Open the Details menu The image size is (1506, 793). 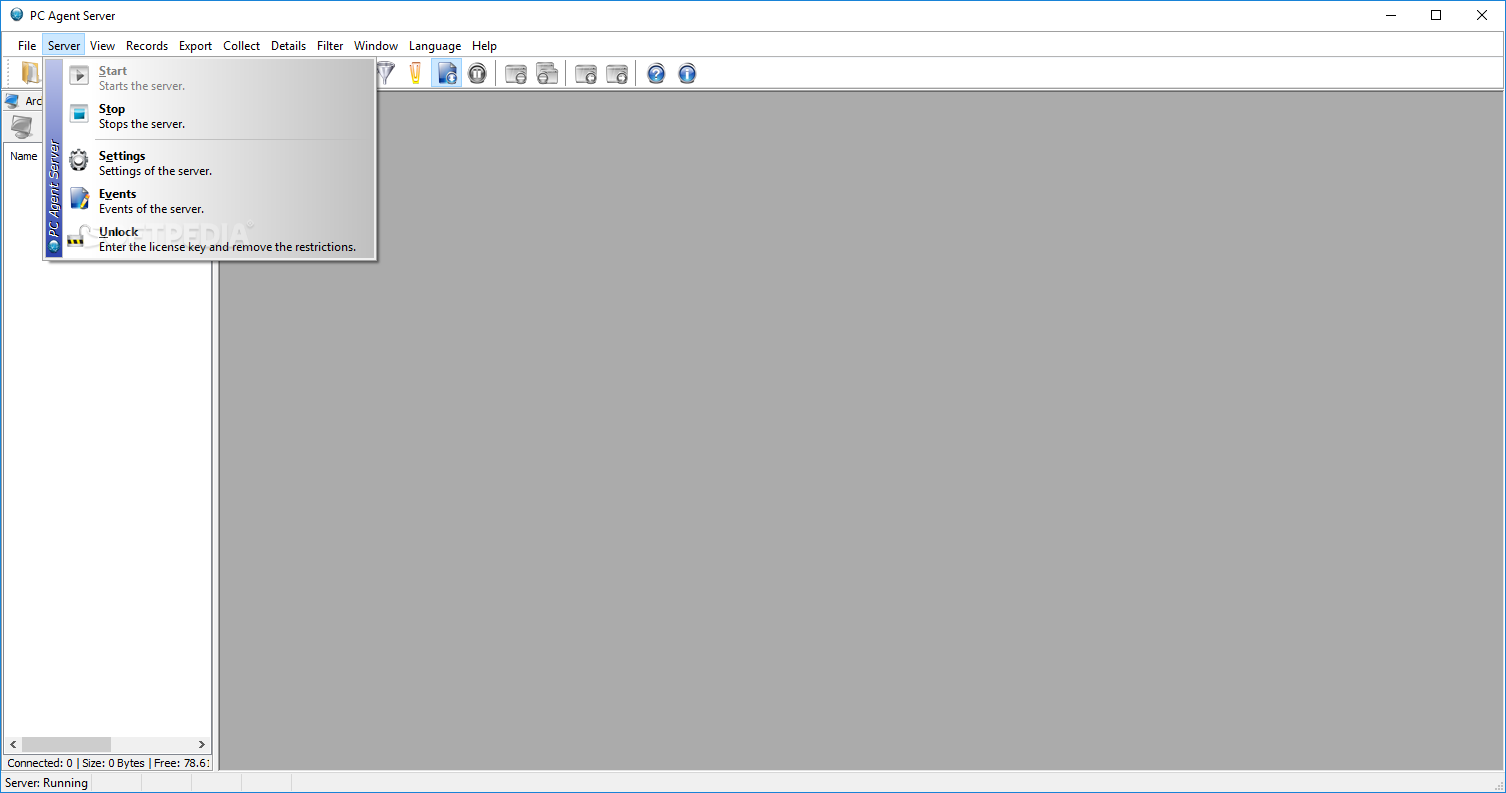pos(288,46)
